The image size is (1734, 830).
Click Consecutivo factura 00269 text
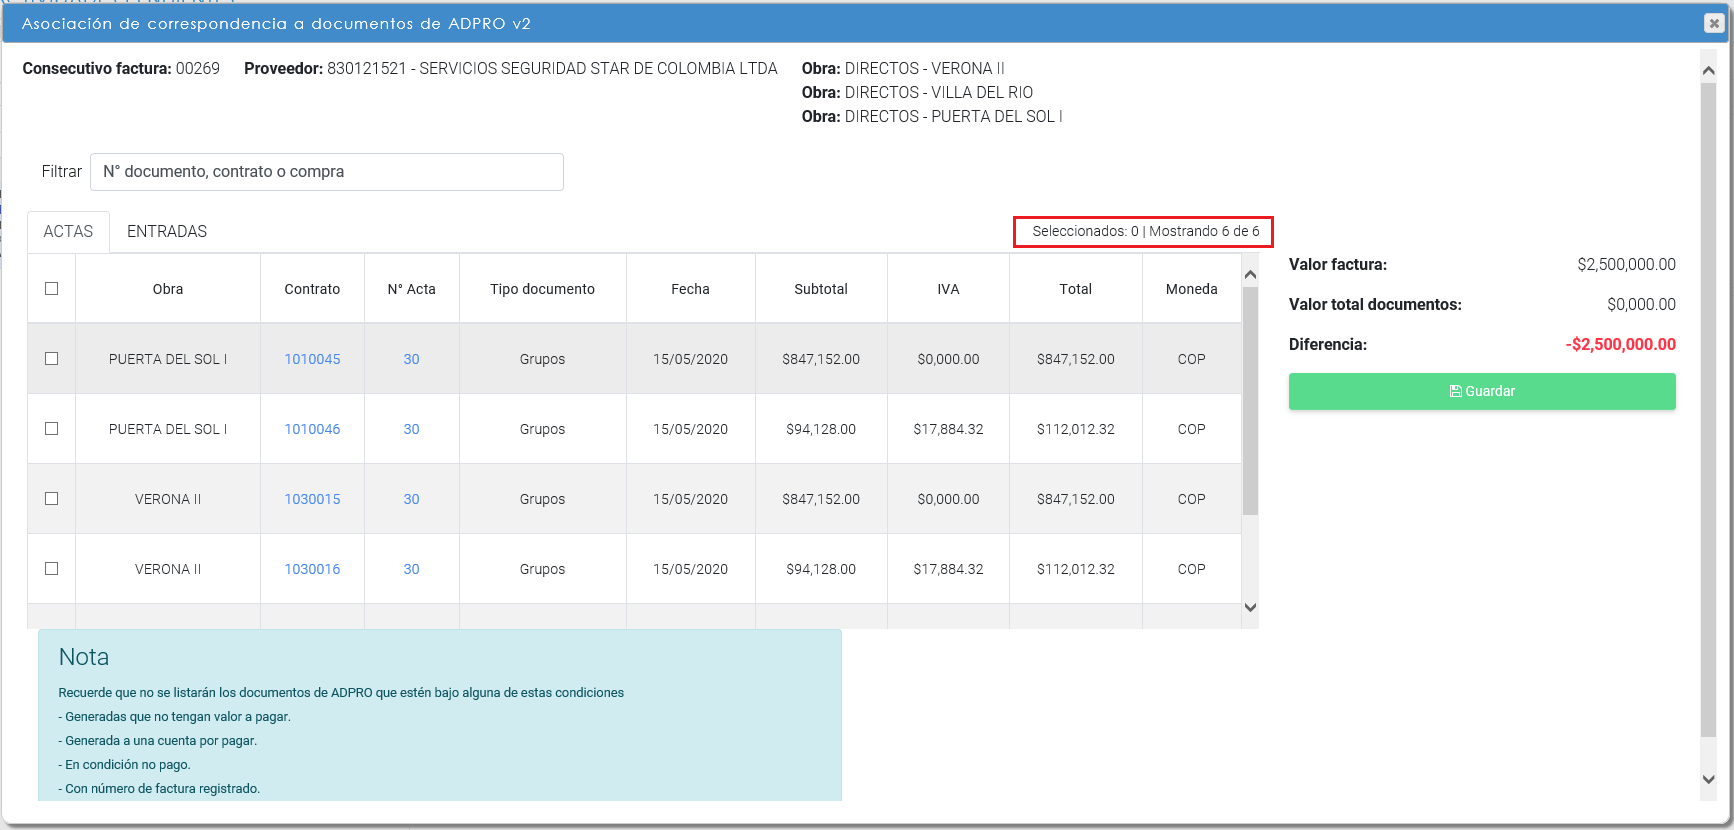(121, 68)
